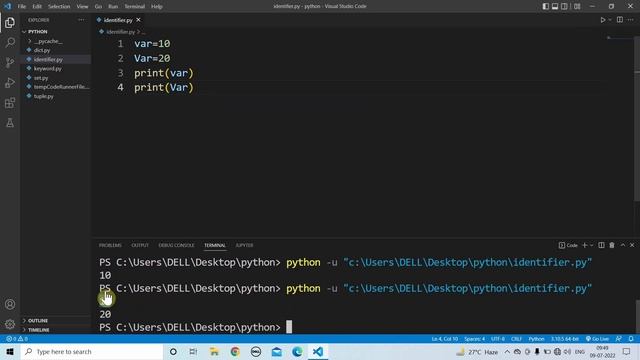Open the Accounts menu icon
The image size is (640, 360).
[x=10, y=304]
